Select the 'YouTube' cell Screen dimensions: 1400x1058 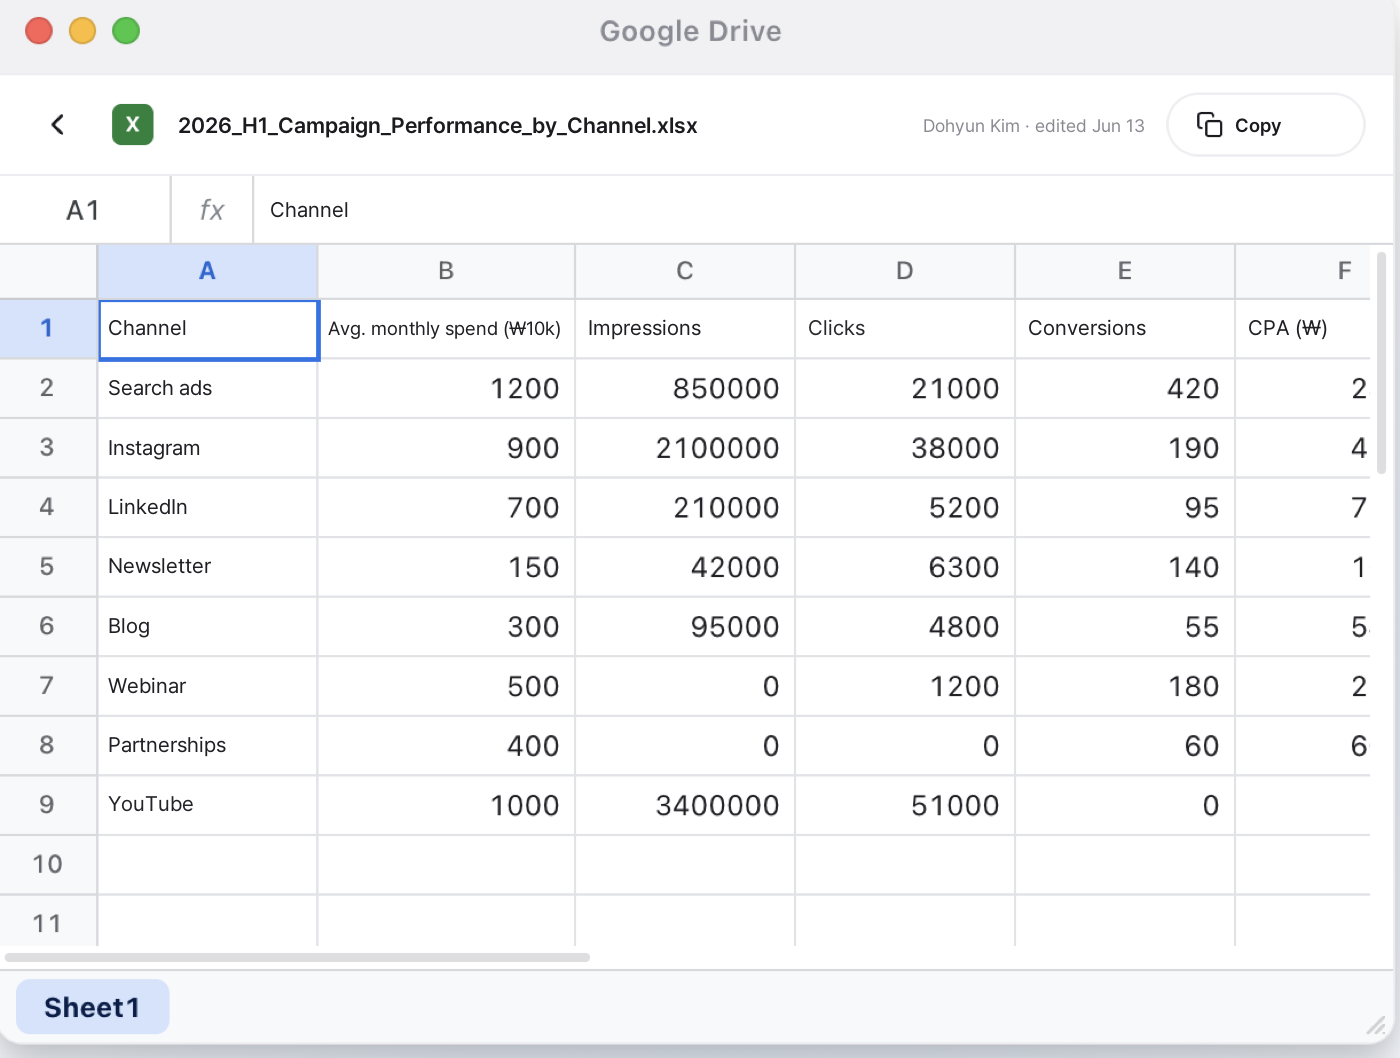207,805
